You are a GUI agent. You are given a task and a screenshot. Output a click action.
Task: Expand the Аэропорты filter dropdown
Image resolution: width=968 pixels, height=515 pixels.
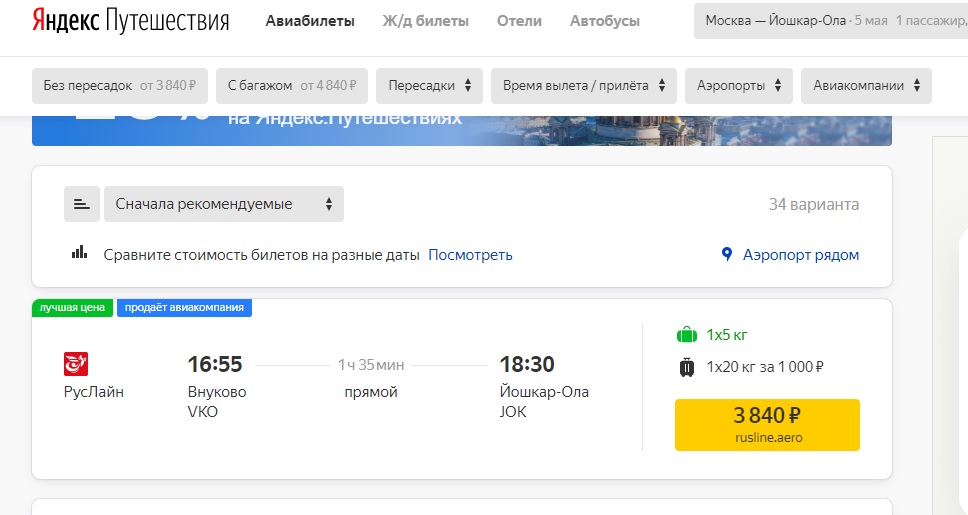pyautogui.click(x=738, y=86)
